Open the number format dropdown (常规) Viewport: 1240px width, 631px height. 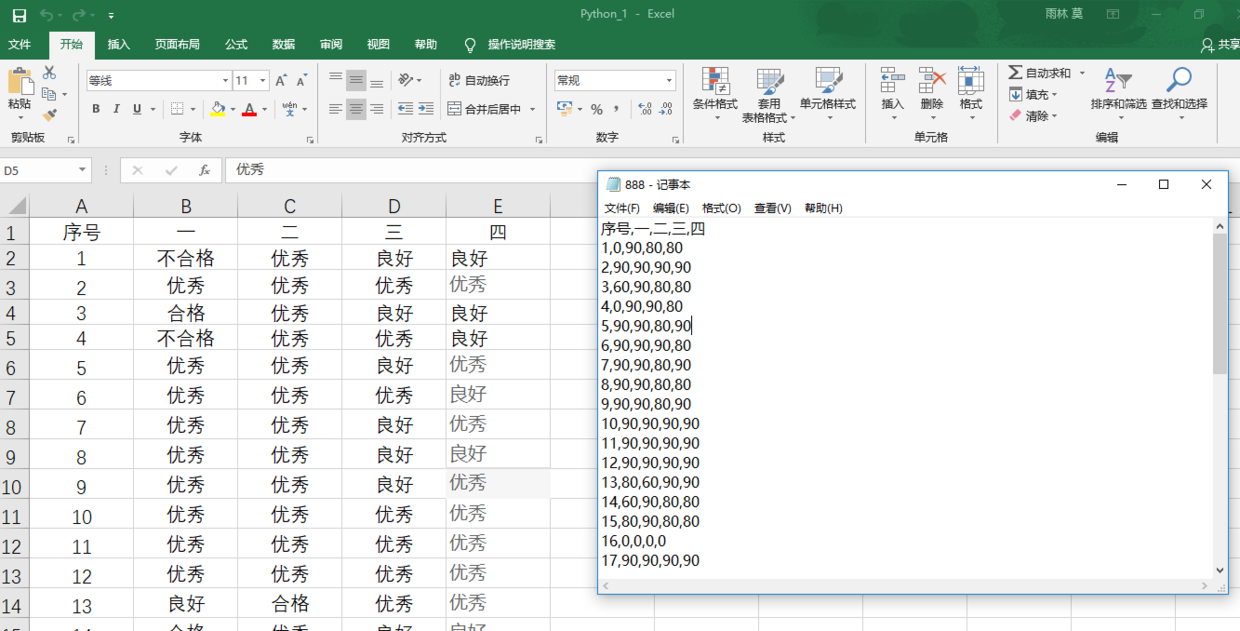pyautogui.click(x=669, y=80)
